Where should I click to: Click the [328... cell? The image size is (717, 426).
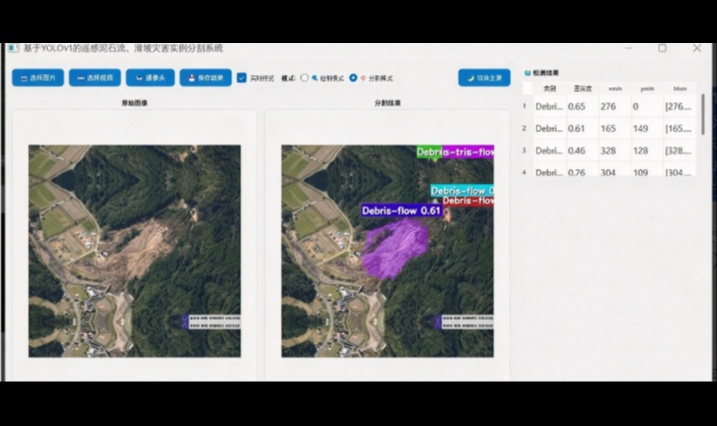(x=680, y=150)
